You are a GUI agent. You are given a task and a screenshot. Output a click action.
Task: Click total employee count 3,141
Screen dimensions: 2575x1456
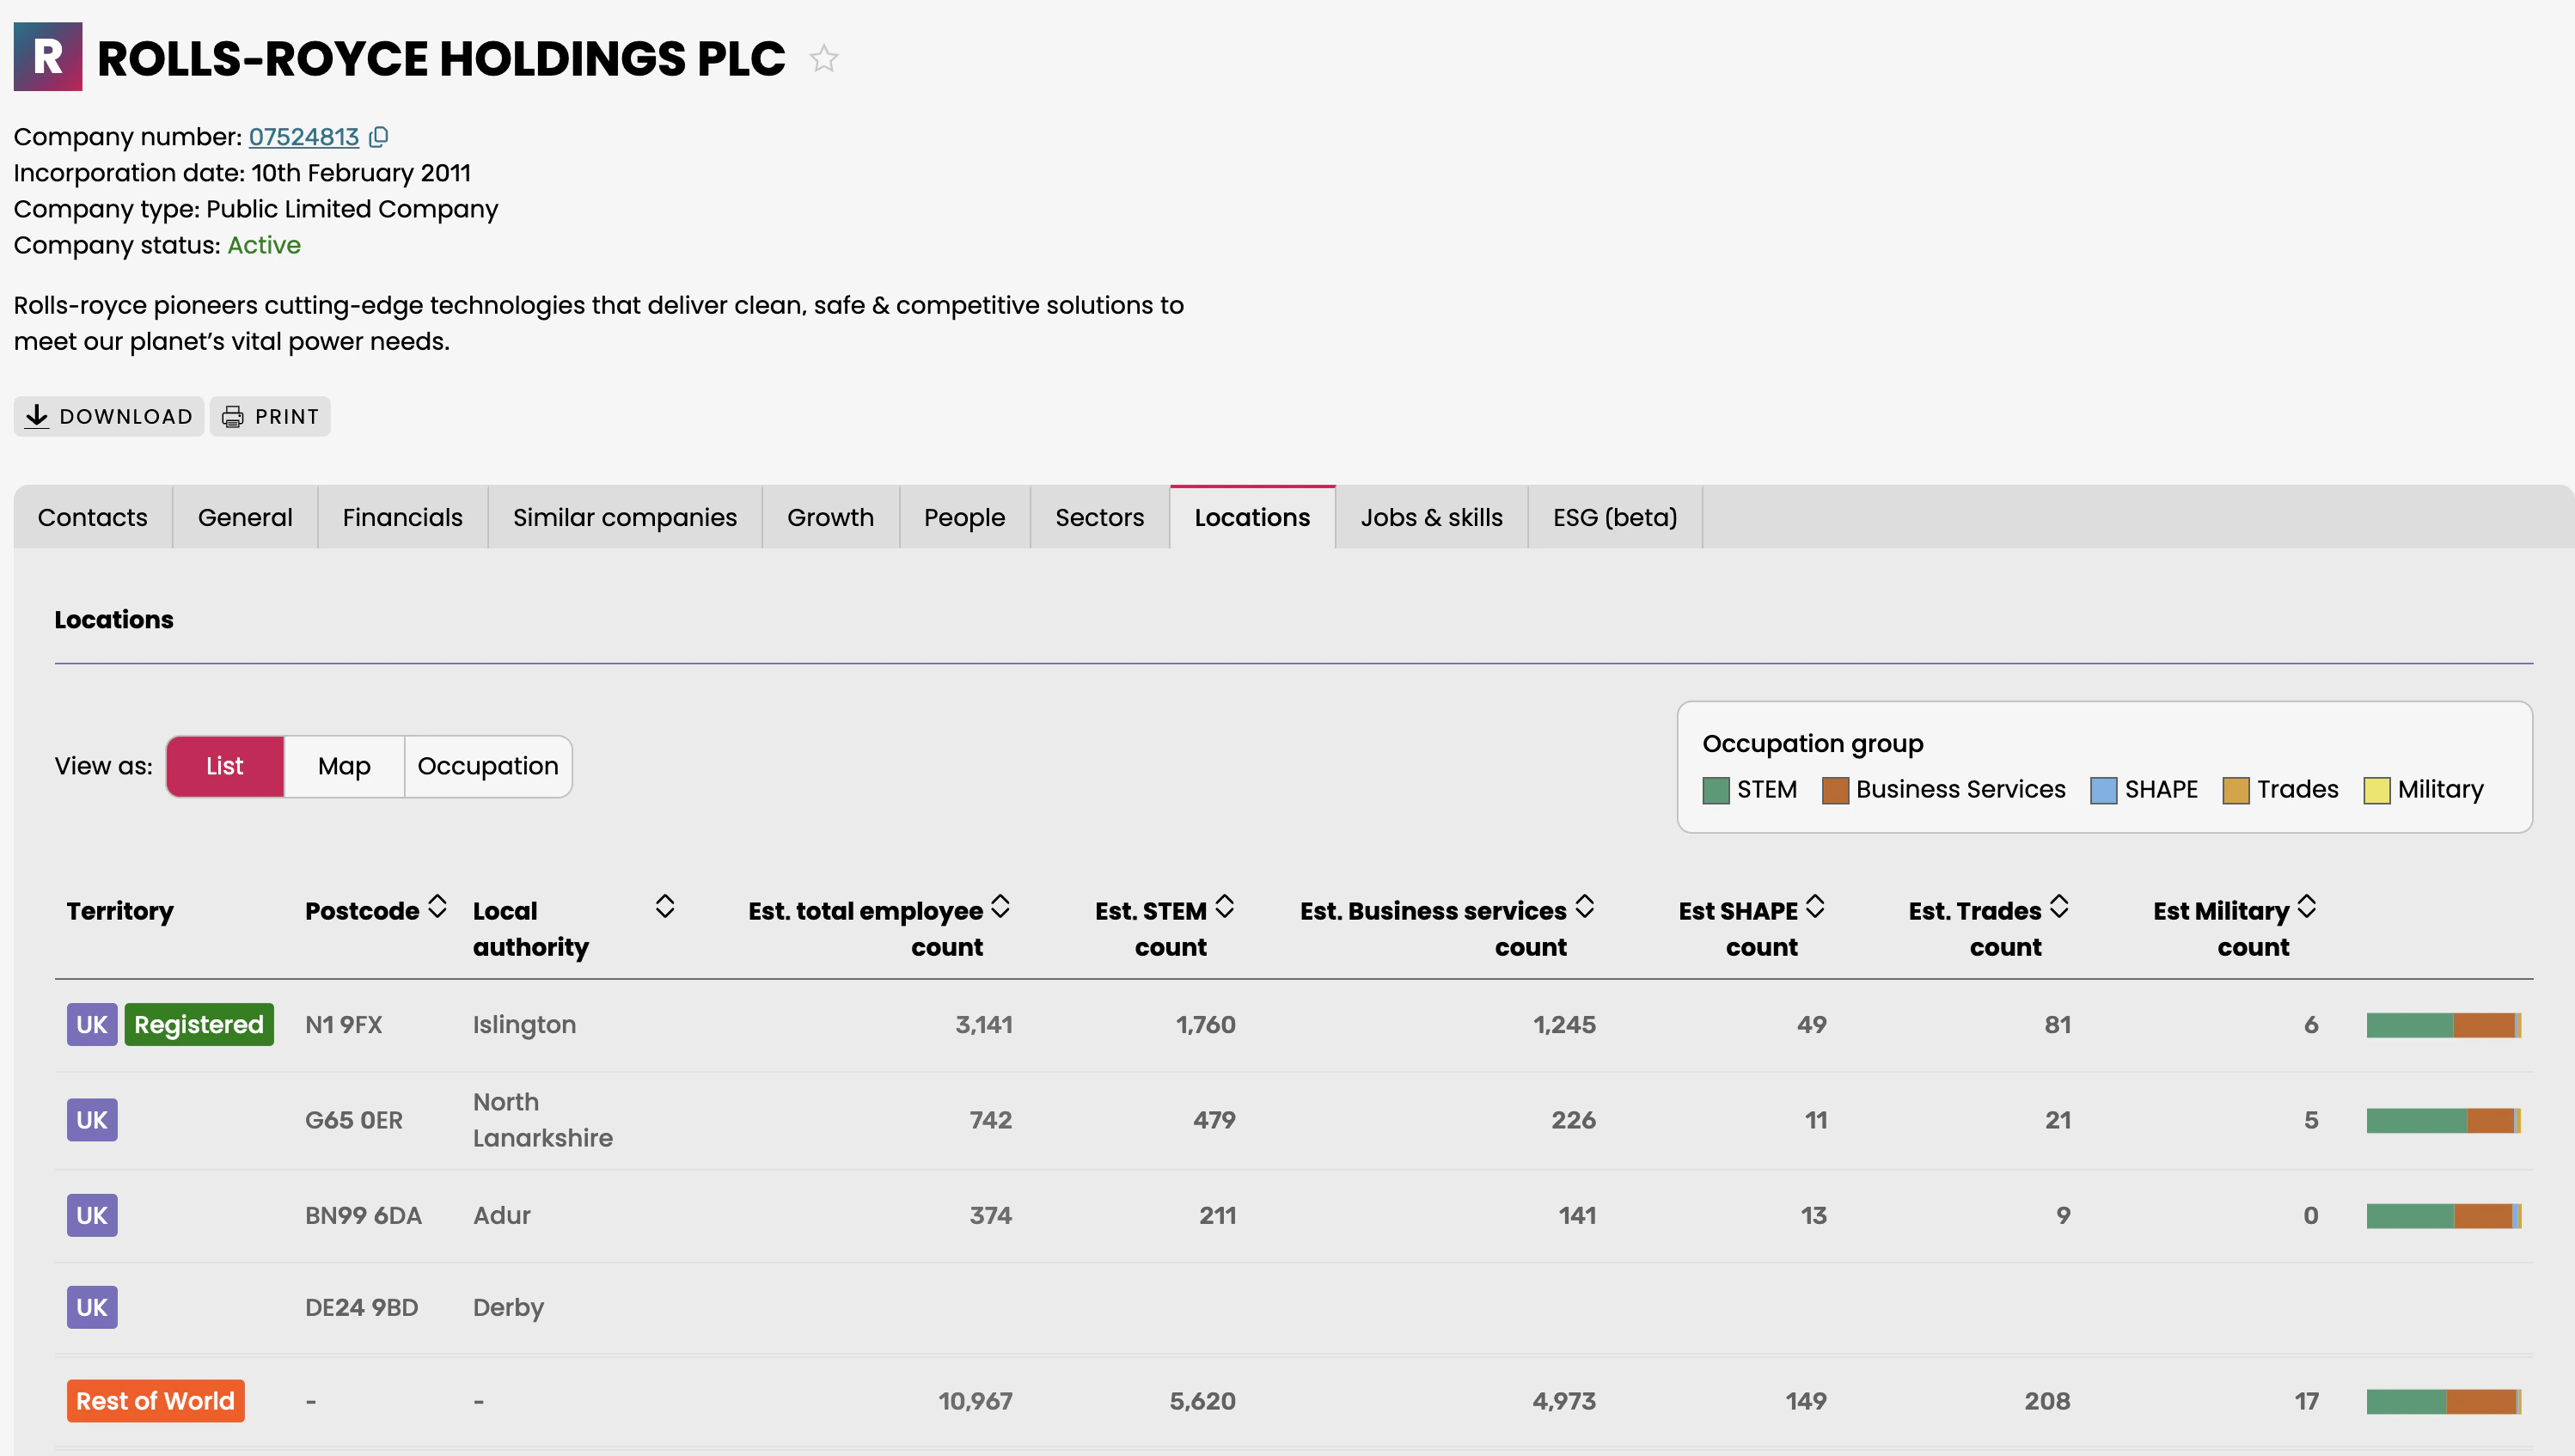(984, 1025)
